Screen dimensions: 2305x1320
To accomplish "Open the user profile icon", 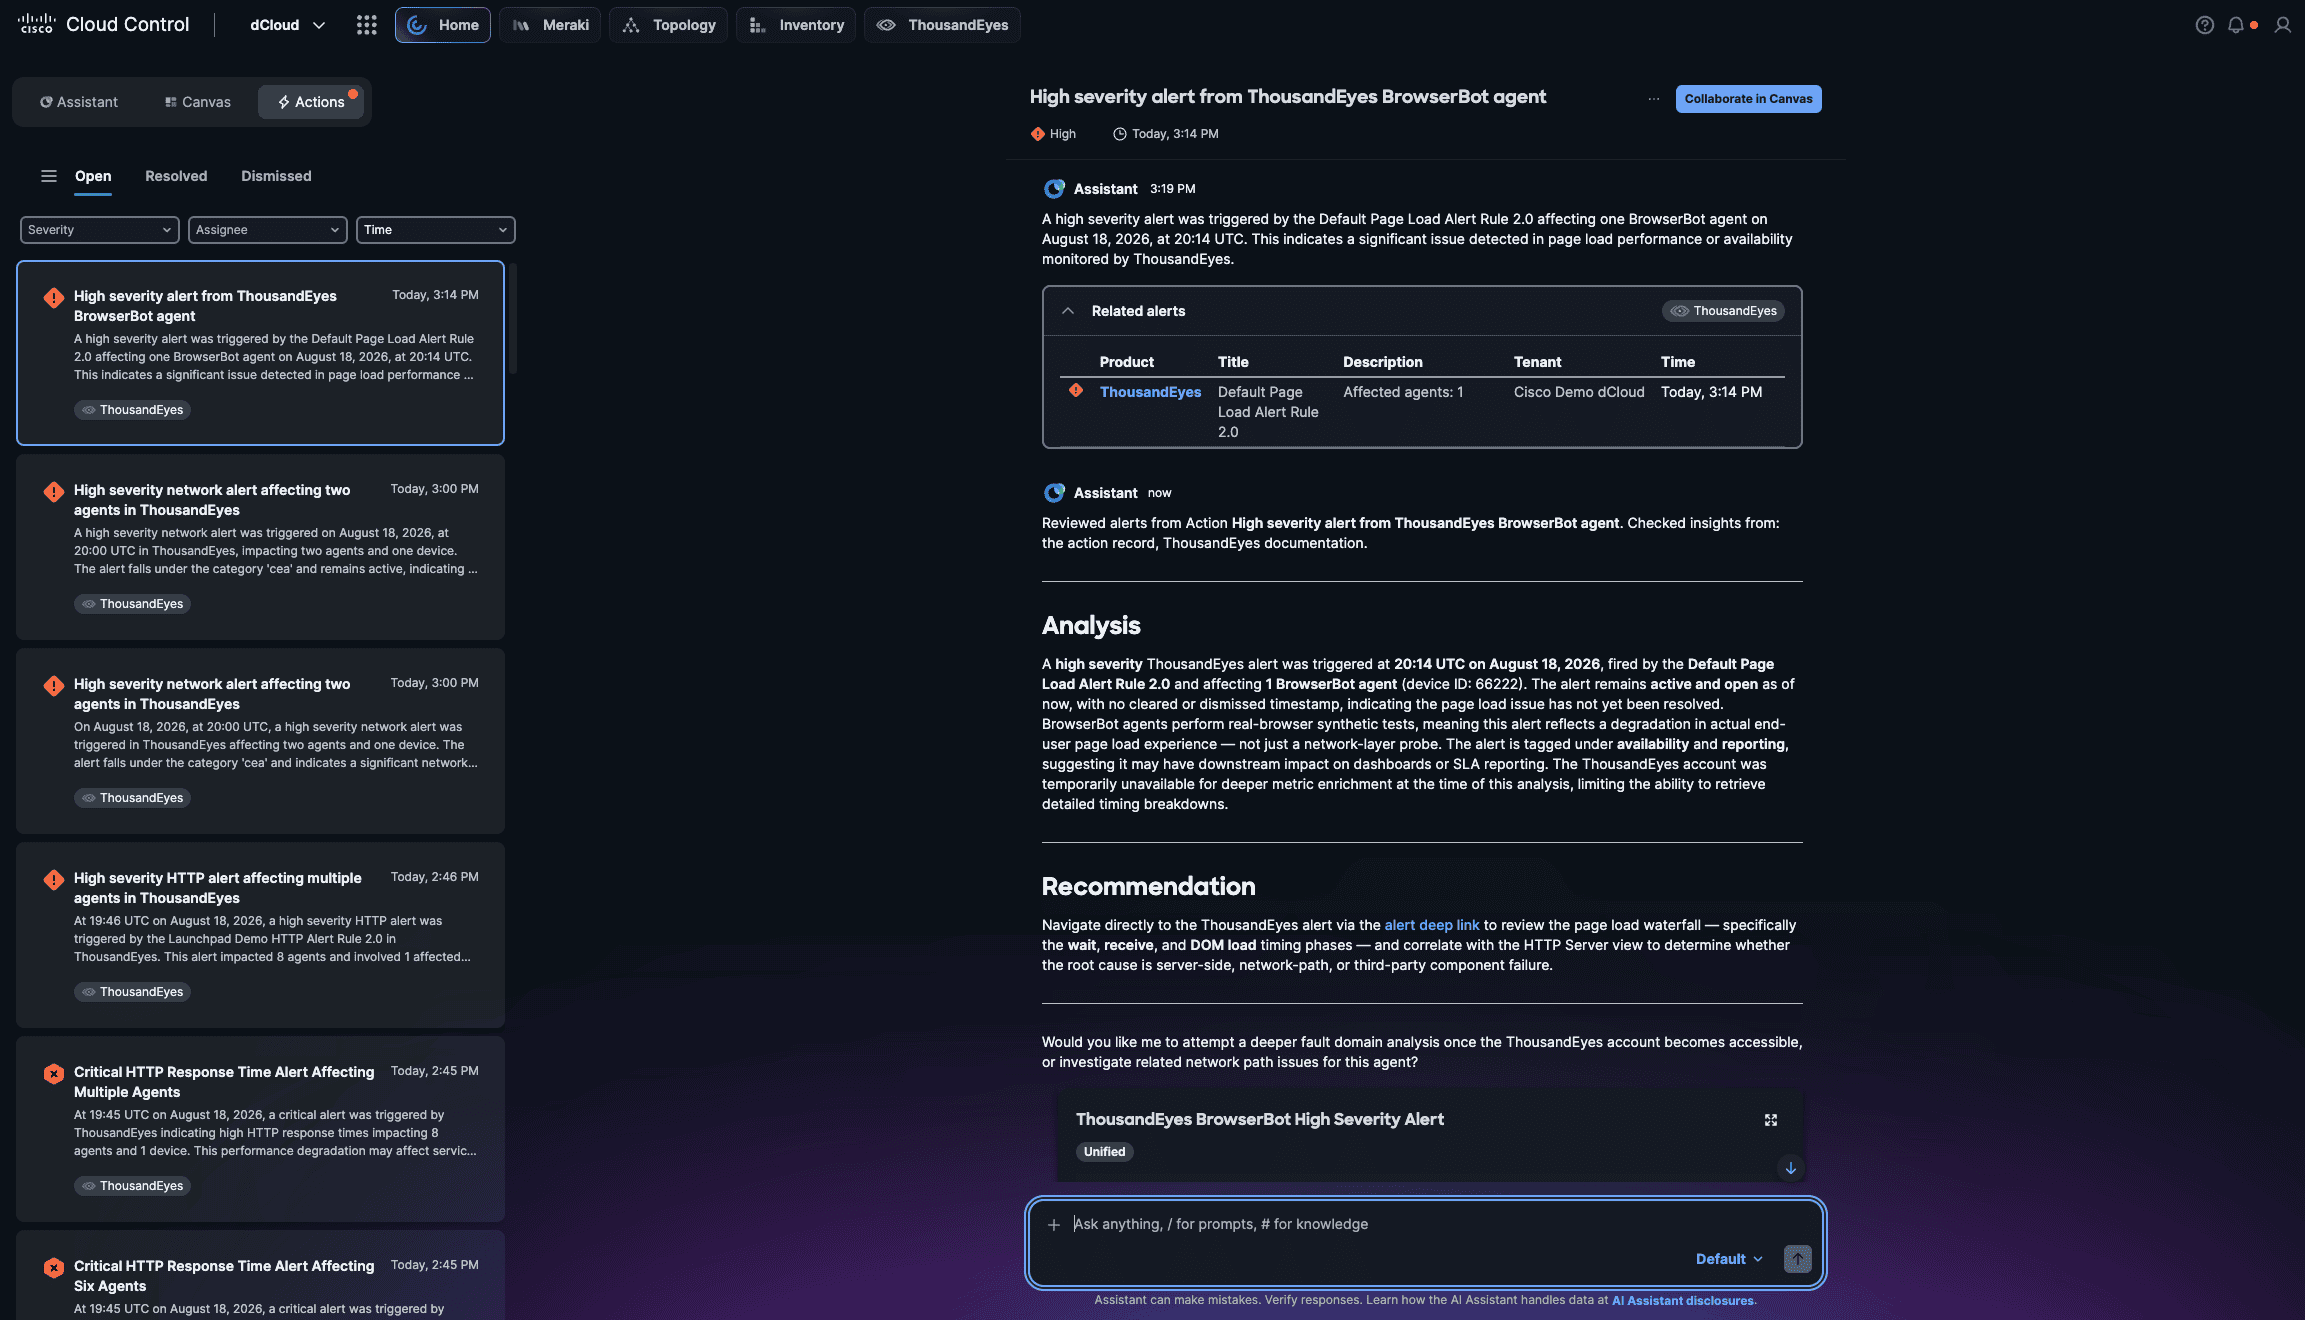I will [x=2282, y=25].
